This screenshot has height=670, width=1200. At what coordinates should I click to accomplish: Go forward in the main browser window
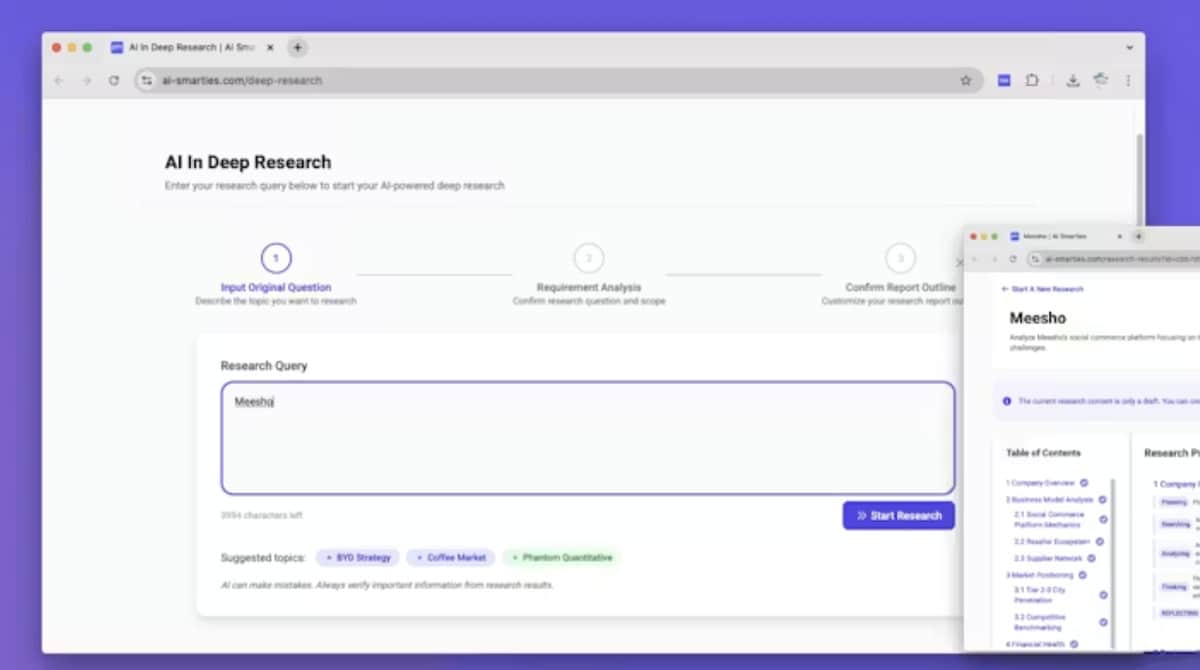(x=86, y=80)
